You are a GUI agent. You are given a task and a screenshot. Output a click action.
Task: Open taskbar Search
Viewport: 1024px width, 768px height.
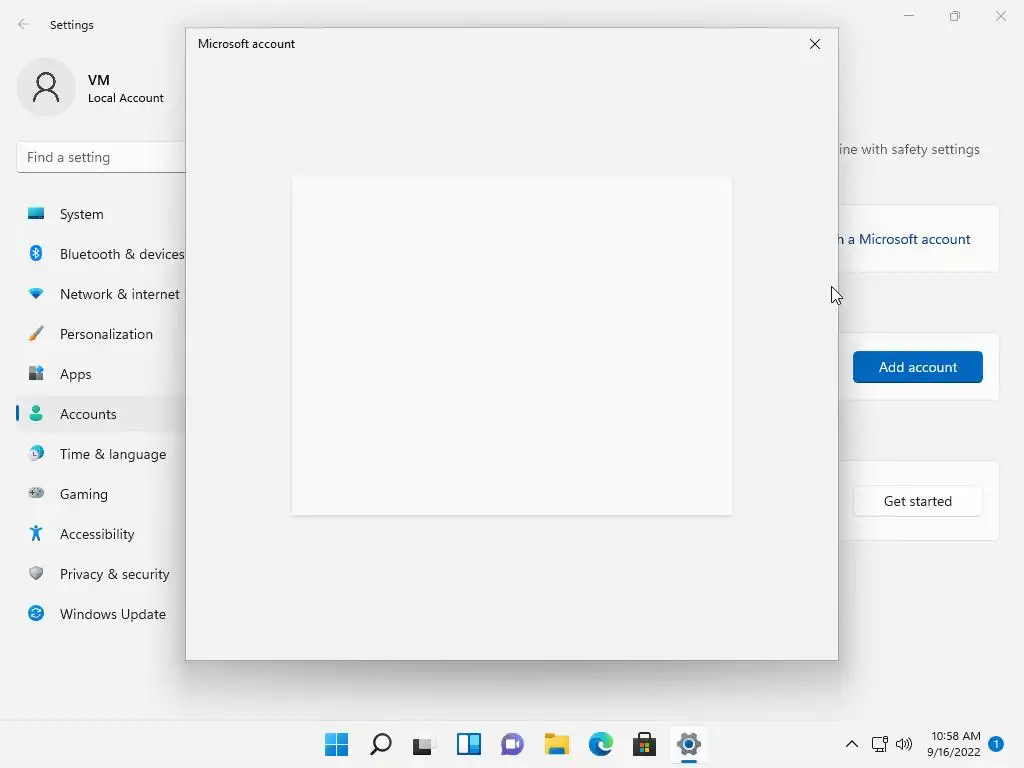pos(381,744)
